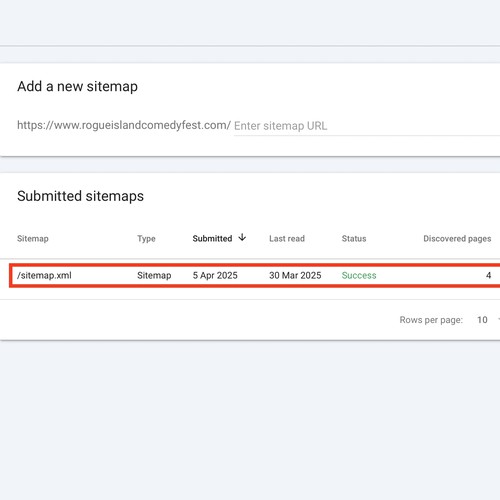Viewport: 500px width, 500px height.
Task: Sort by the Submitted column header
Action: click(212, 239)
